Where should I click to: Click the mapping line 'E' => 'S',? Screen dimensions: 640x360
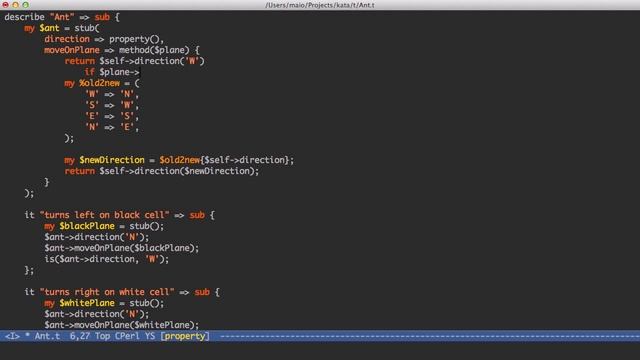(112, 116)
